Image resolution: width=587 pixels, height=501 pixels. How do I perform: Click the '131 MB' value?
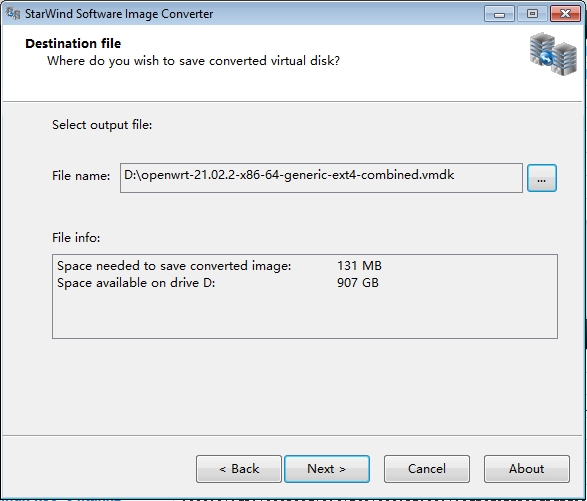pos(359,266)
